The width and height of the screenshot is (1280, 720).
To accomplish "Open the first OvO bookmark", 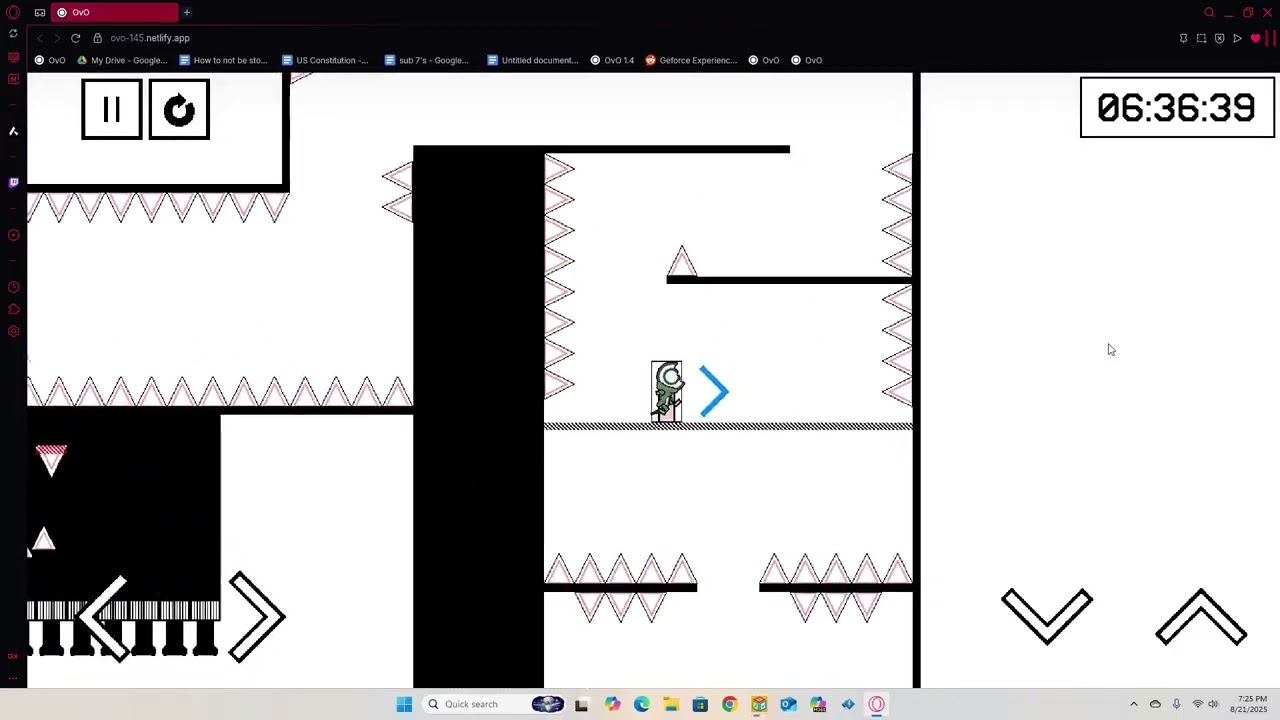I will (49, 60).
